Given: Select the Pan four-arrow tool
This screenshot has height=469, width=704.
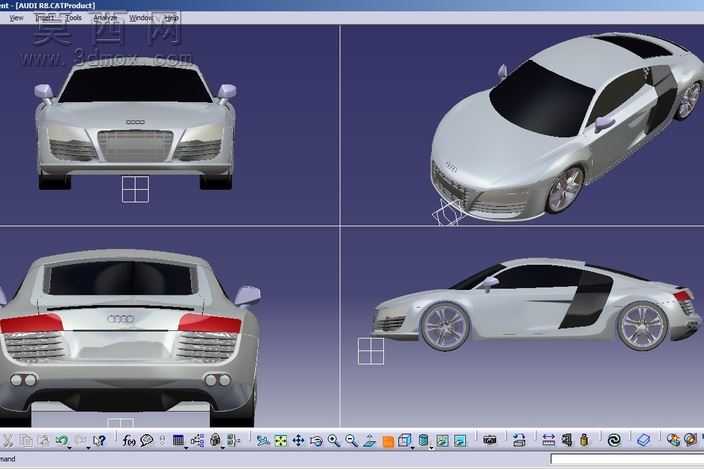Looking at the screenshot, I should 298,441.
